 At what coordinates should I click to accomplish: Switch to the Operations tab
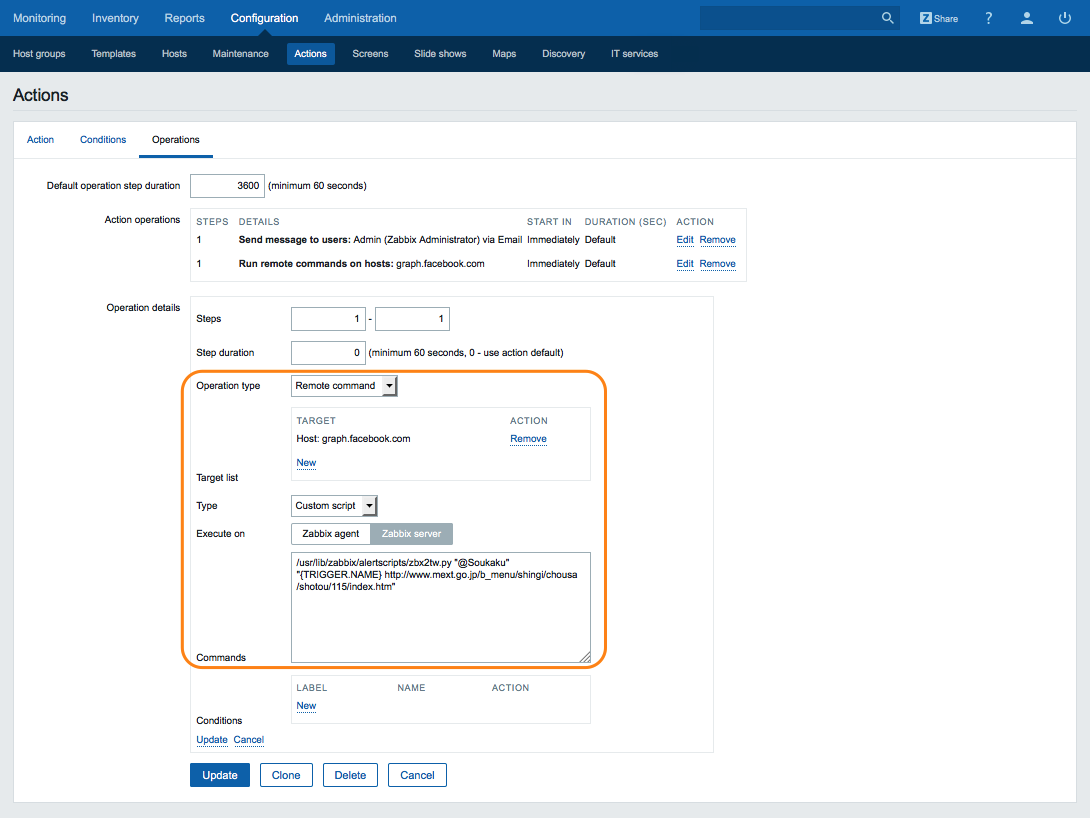pos(176,140)
